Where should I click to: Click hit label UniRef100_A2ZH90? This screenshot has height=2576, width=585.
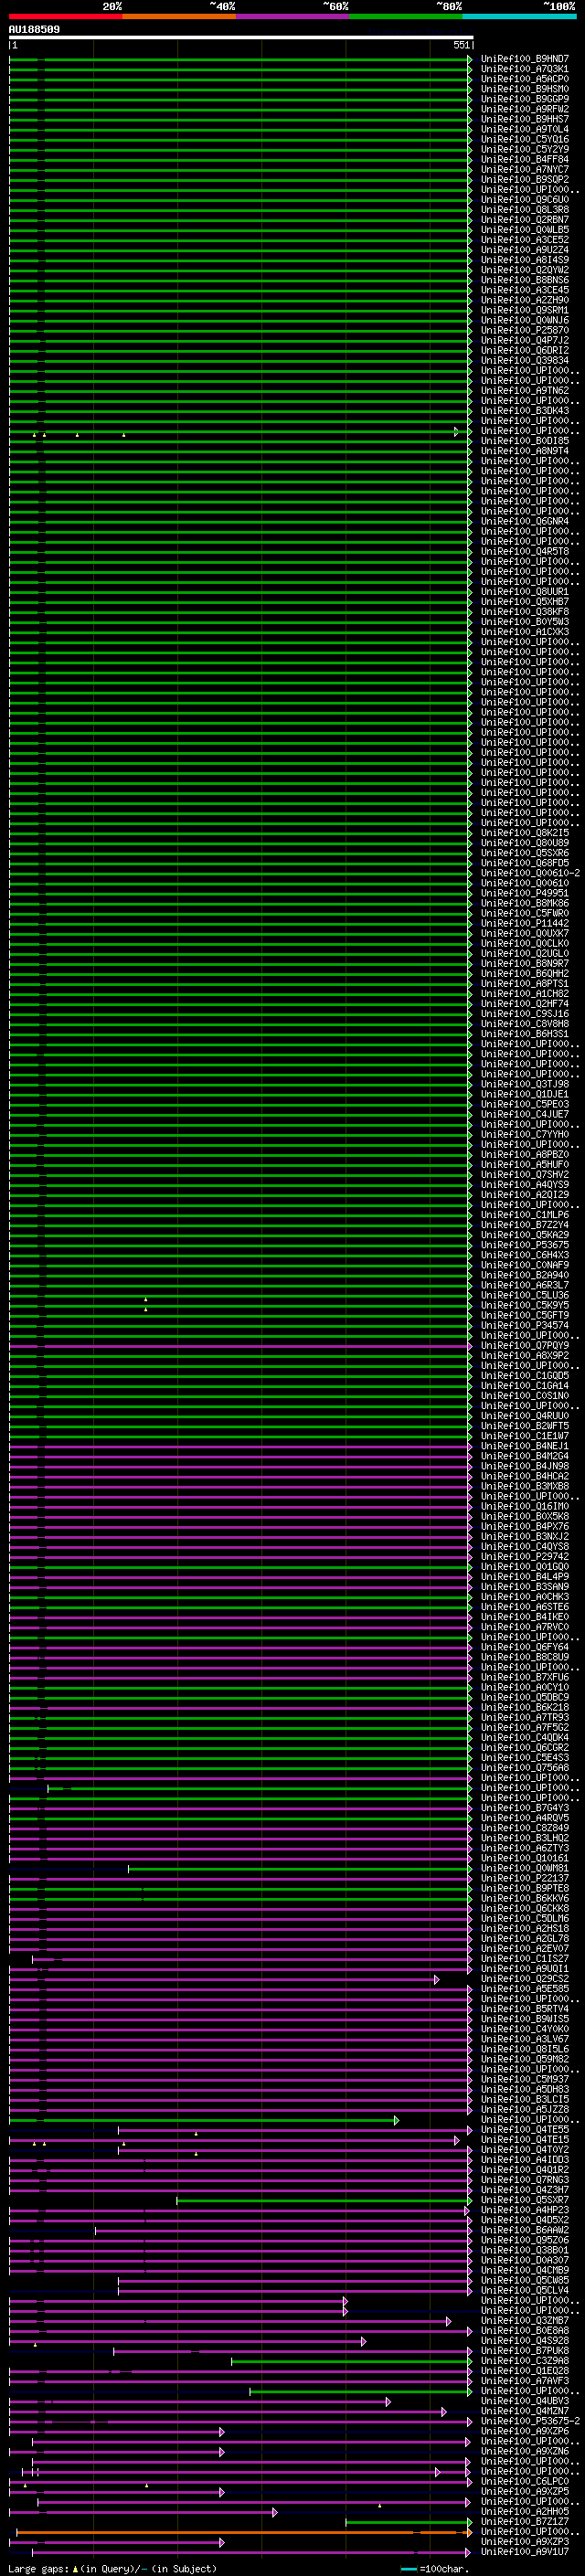524,300
